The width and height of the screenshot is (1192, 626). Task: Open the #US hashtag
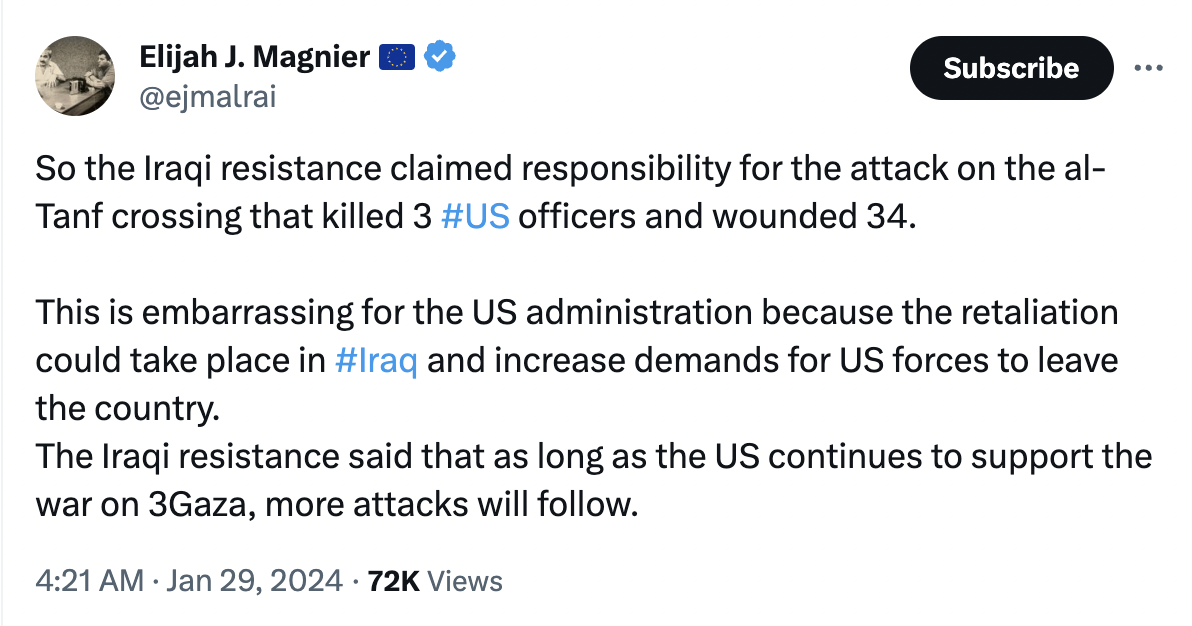click(475, 216)
